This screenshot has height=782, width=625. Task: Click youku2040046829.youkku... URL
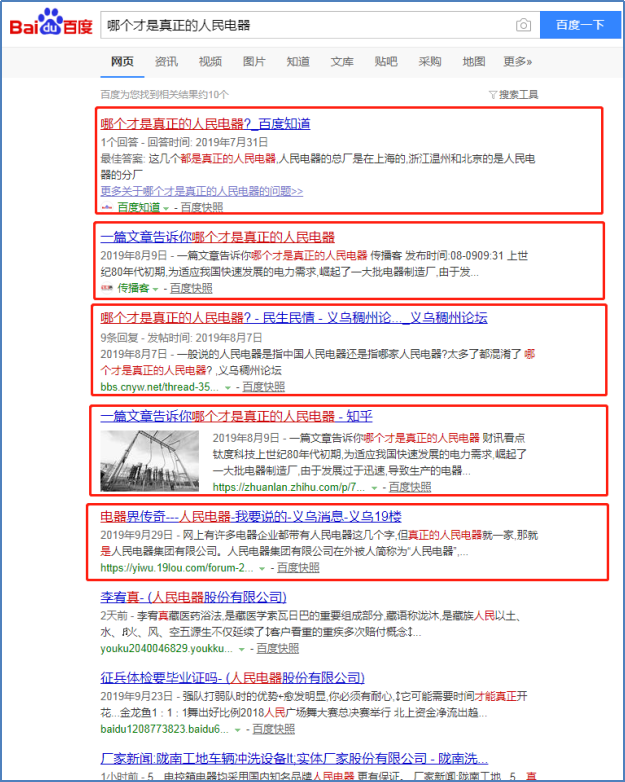point(166,648)
